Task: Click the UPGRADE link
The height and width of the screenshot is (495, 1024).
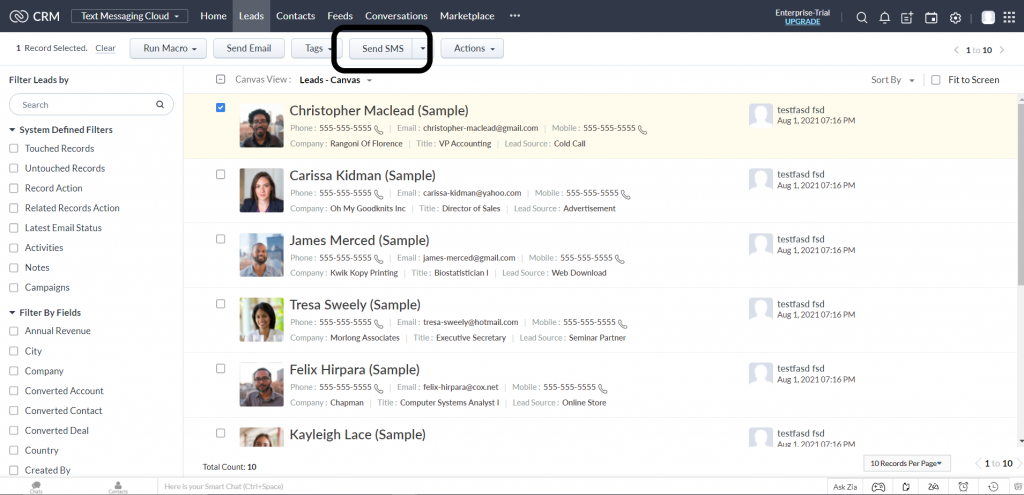Action: 803,22
